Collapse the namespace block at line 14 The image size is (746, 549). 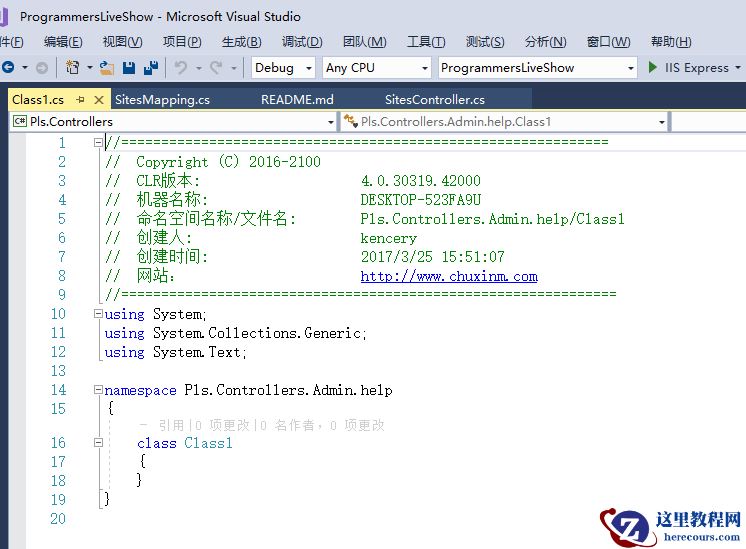(98, 390)
